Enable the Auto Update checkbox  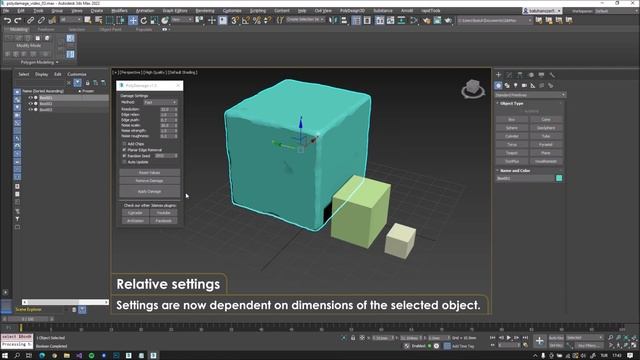[x=124, y=162]
